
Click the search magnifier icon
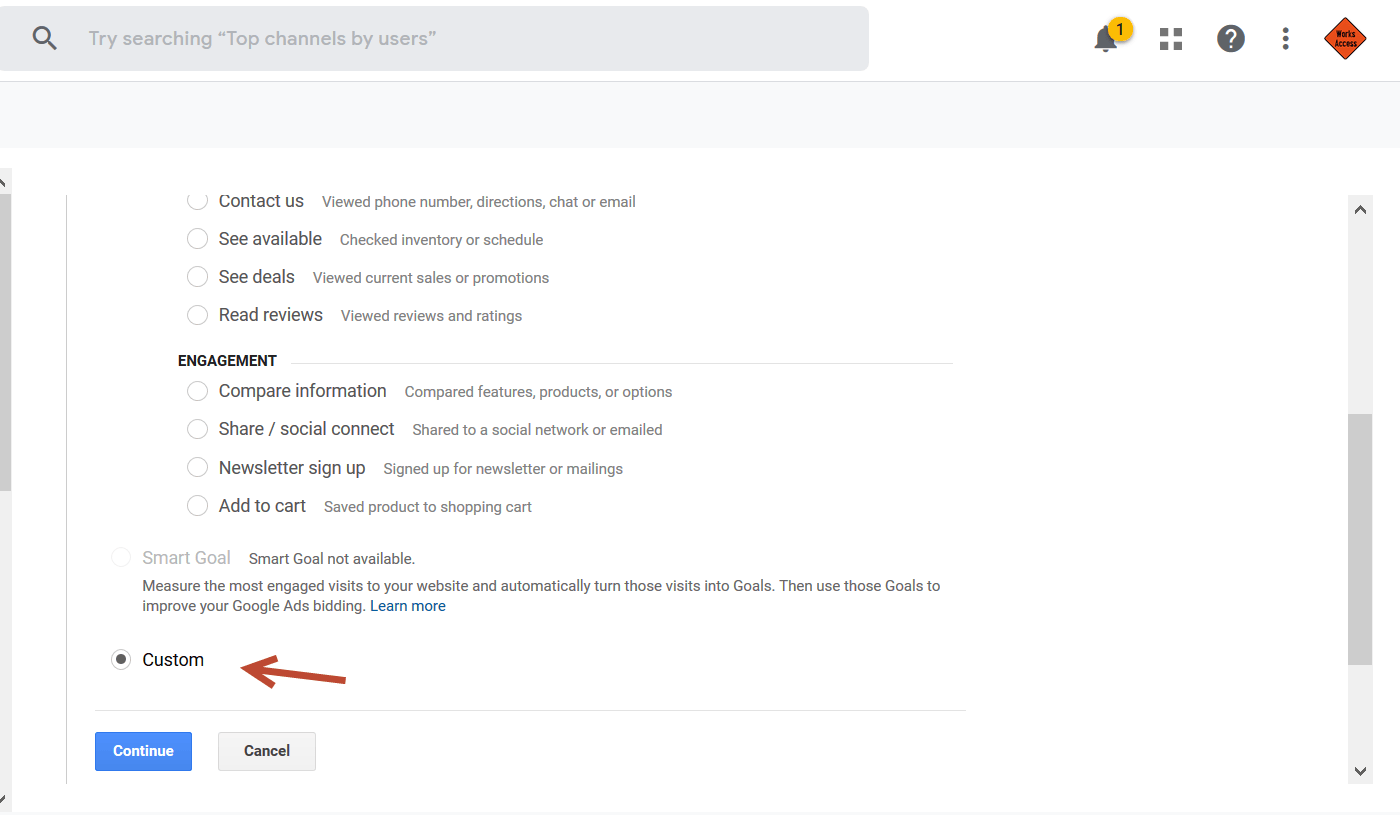45,37
